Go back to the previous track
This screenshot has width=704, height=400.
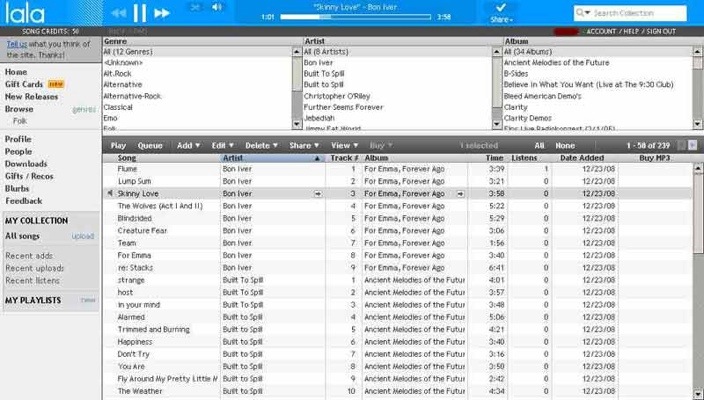[x=118, y=13]
